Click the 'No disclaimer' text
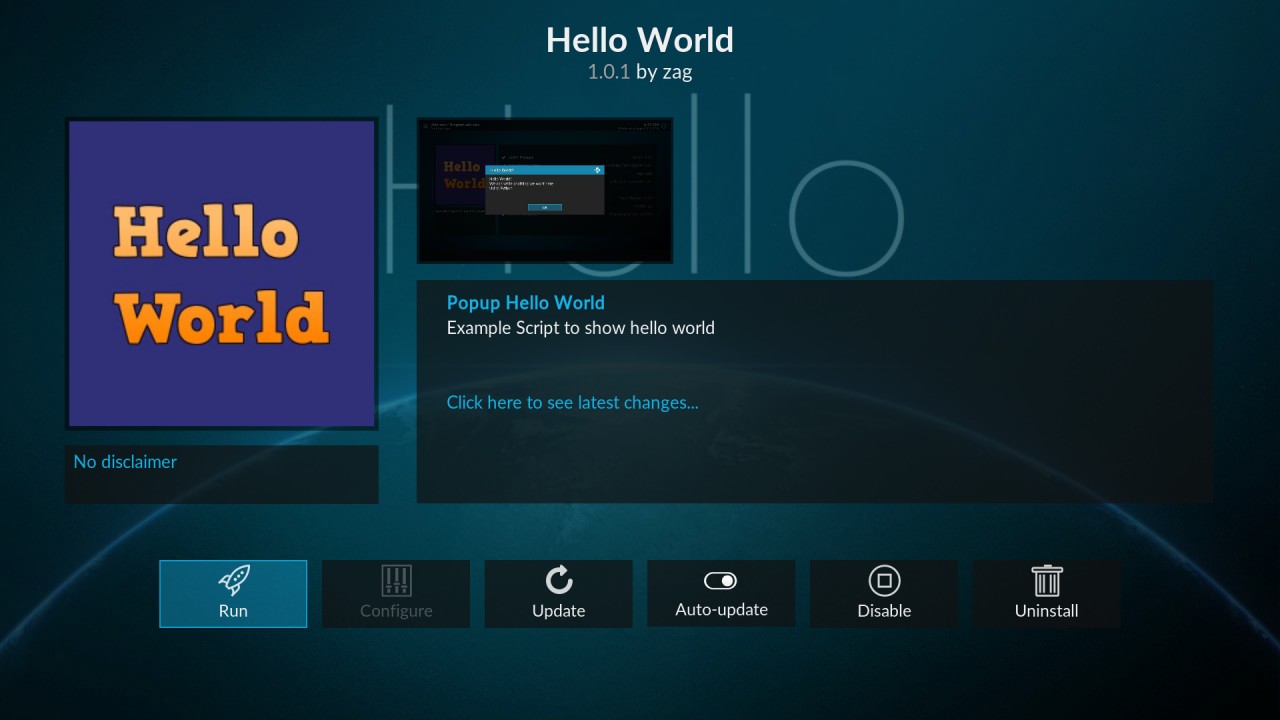Viewport: 1280px width, 720px height. pos(125,462)
